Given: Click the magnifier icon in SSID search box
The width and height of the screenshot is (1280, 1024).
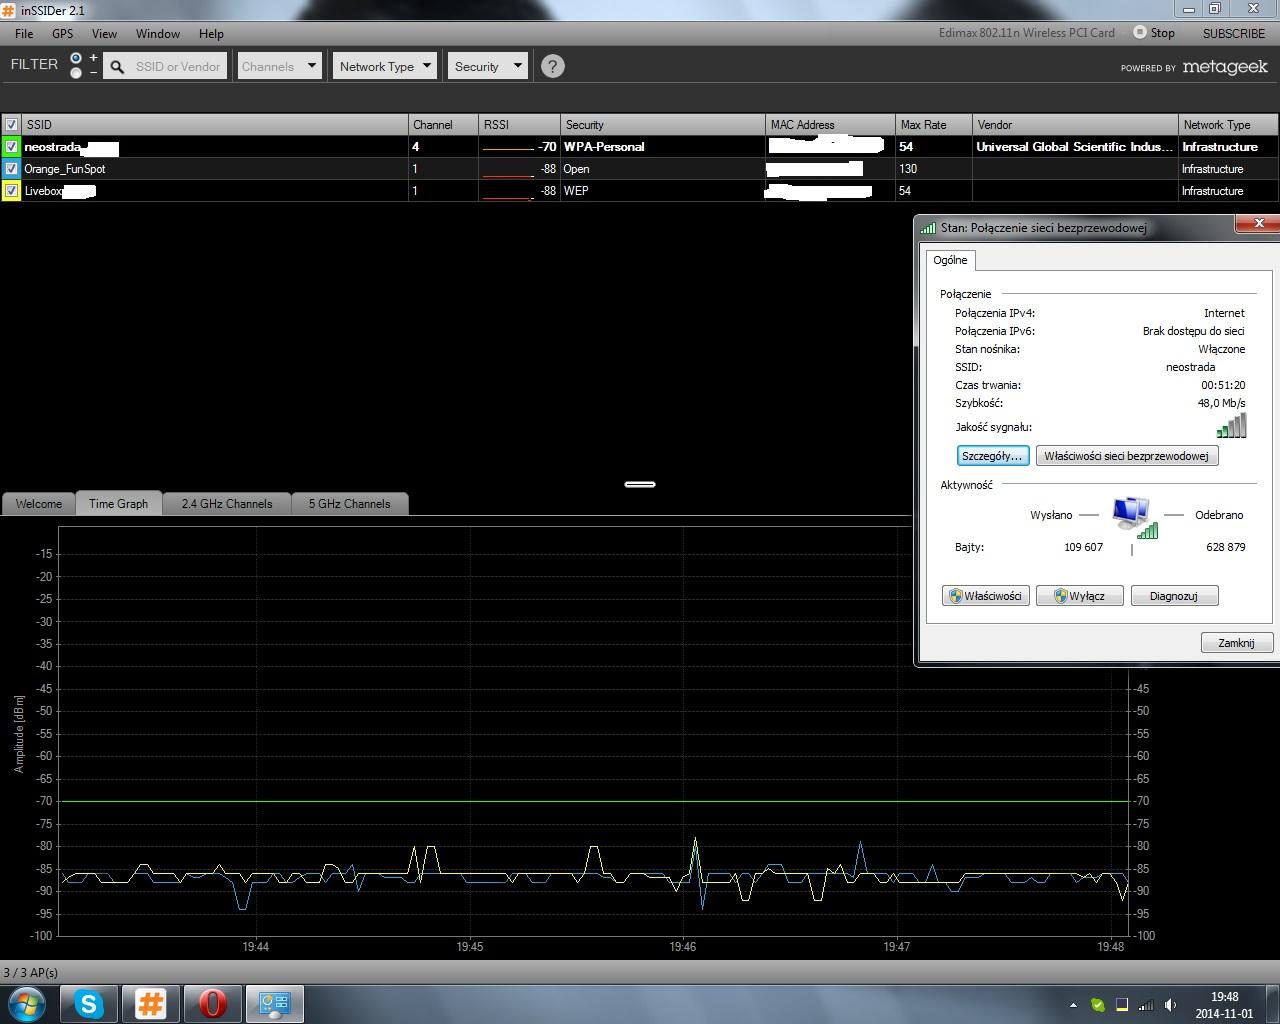Looking at the screenshot, I should click(117, 67).
